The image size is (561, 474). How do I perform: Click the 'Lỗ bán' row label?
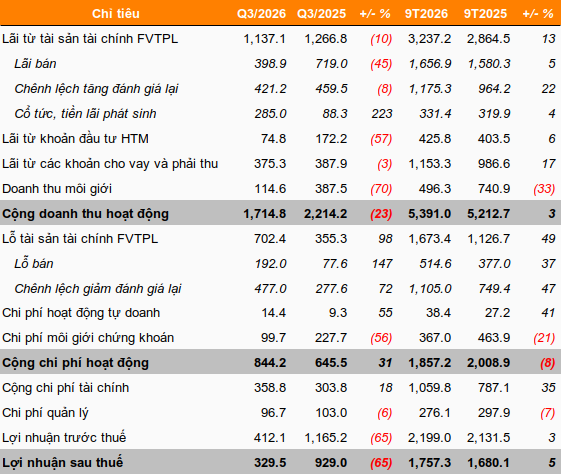pyautogui.click(x=34, y=264)
